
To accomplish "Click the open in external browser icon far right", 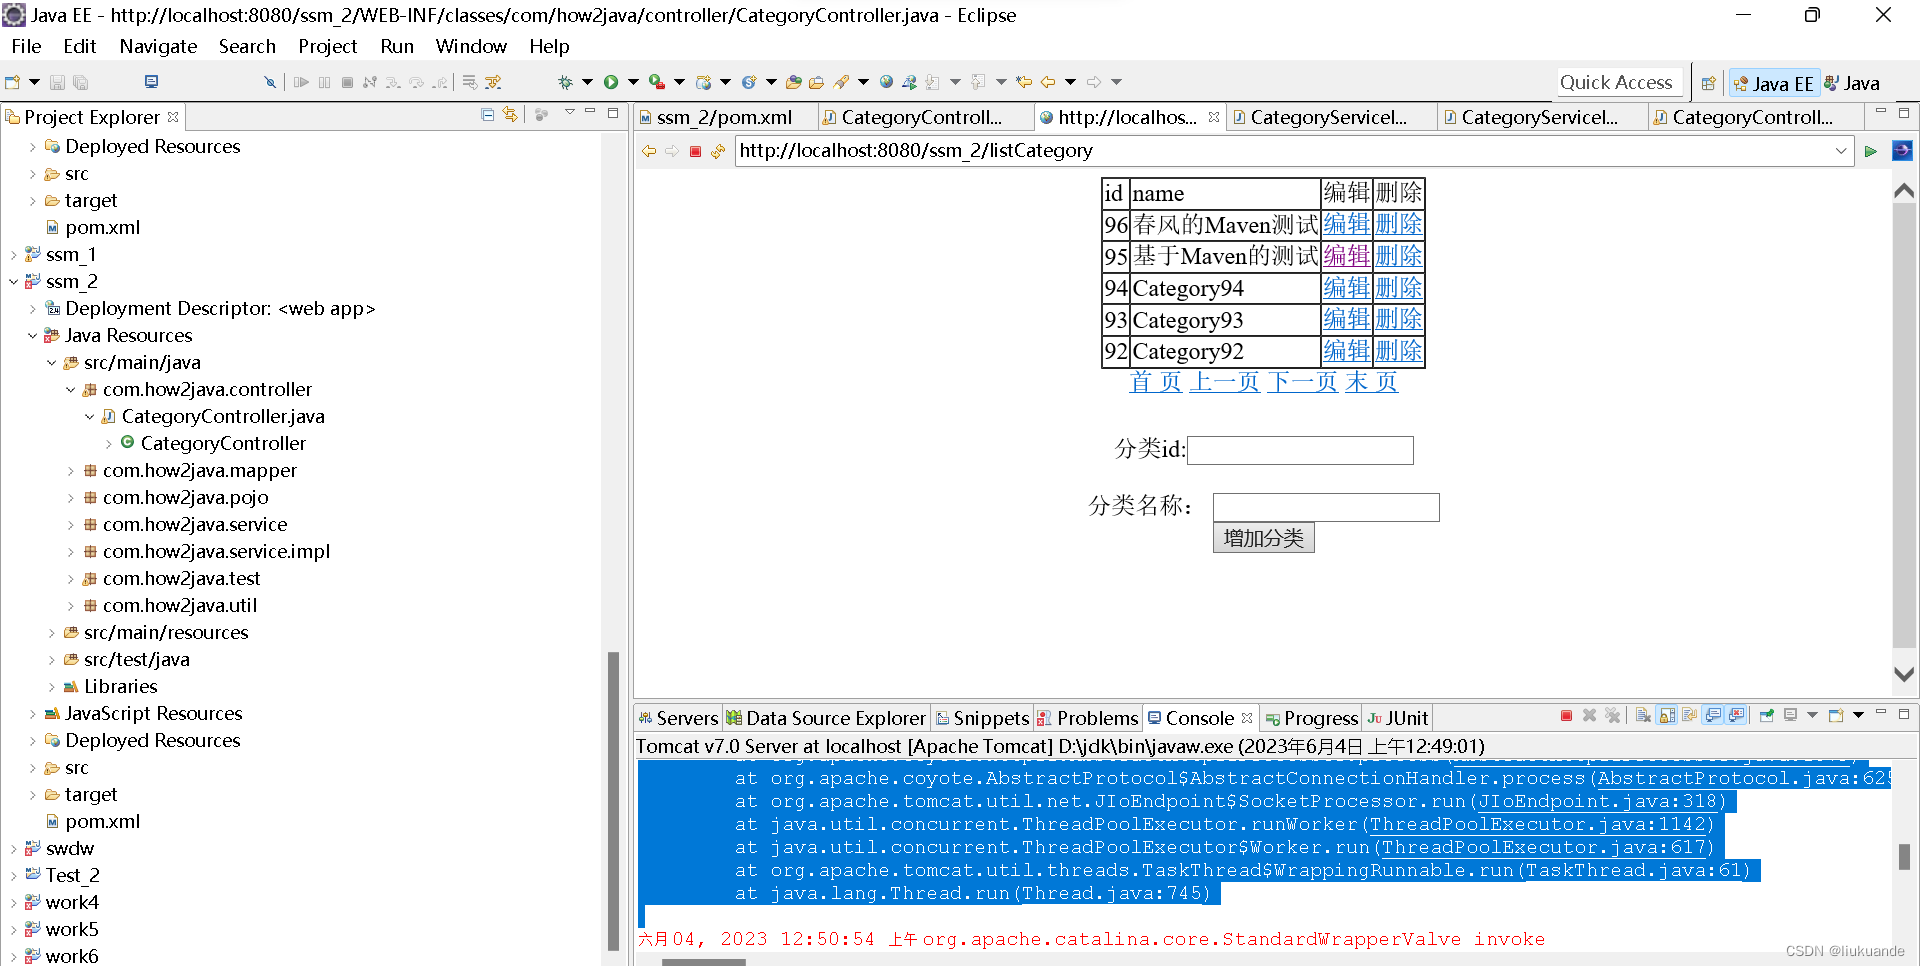I will 1902,151.
